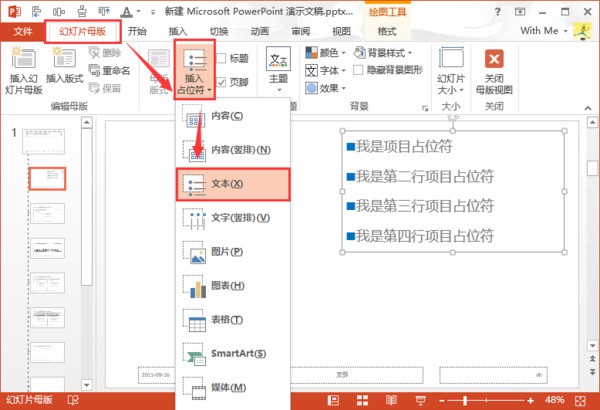Open the Background Styles (背景样式) dropdown
This screenshot has width=600, height=410.
(383, 52)
